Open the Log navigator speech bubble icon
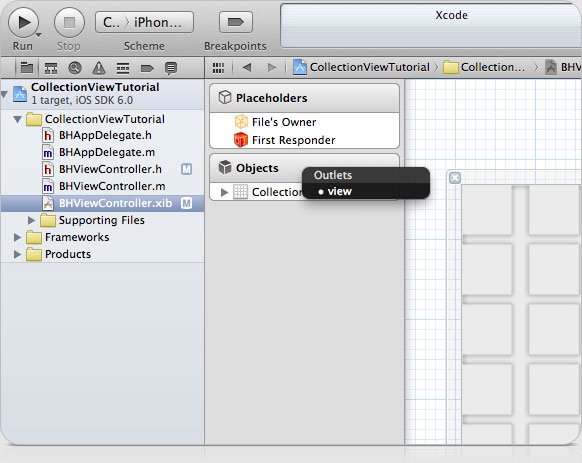 (x=171, y=68)
